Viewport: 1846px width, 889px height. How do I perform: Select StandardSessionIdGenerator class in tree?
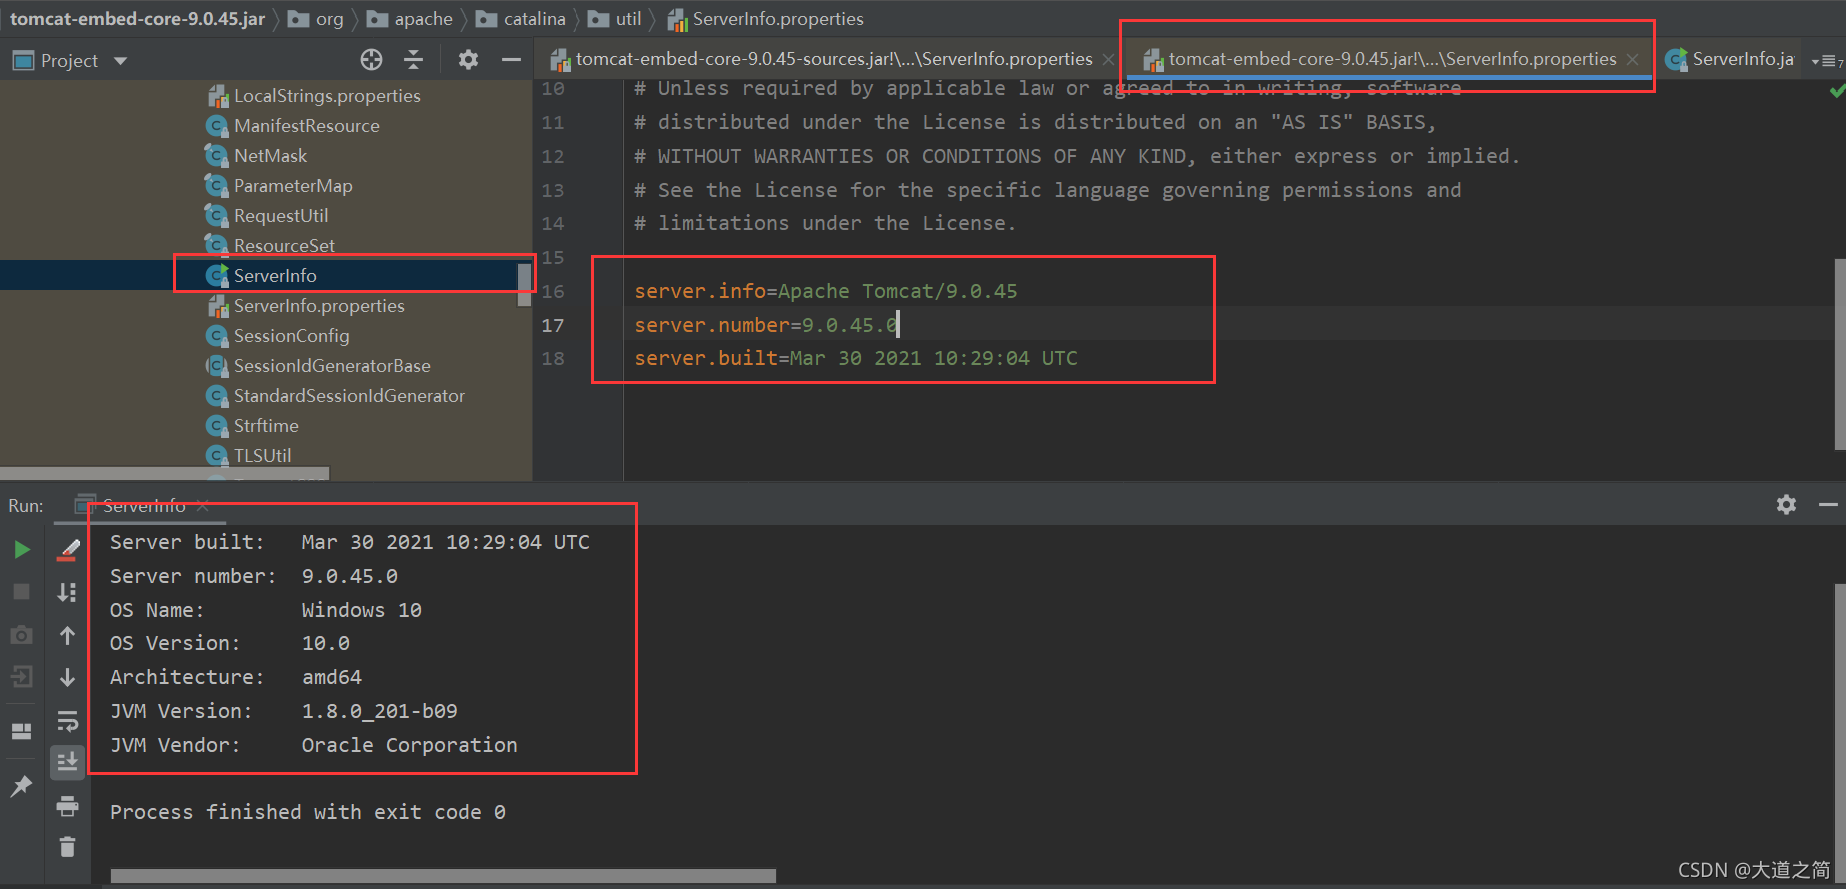pyautogui.click(x=335, y=396)
